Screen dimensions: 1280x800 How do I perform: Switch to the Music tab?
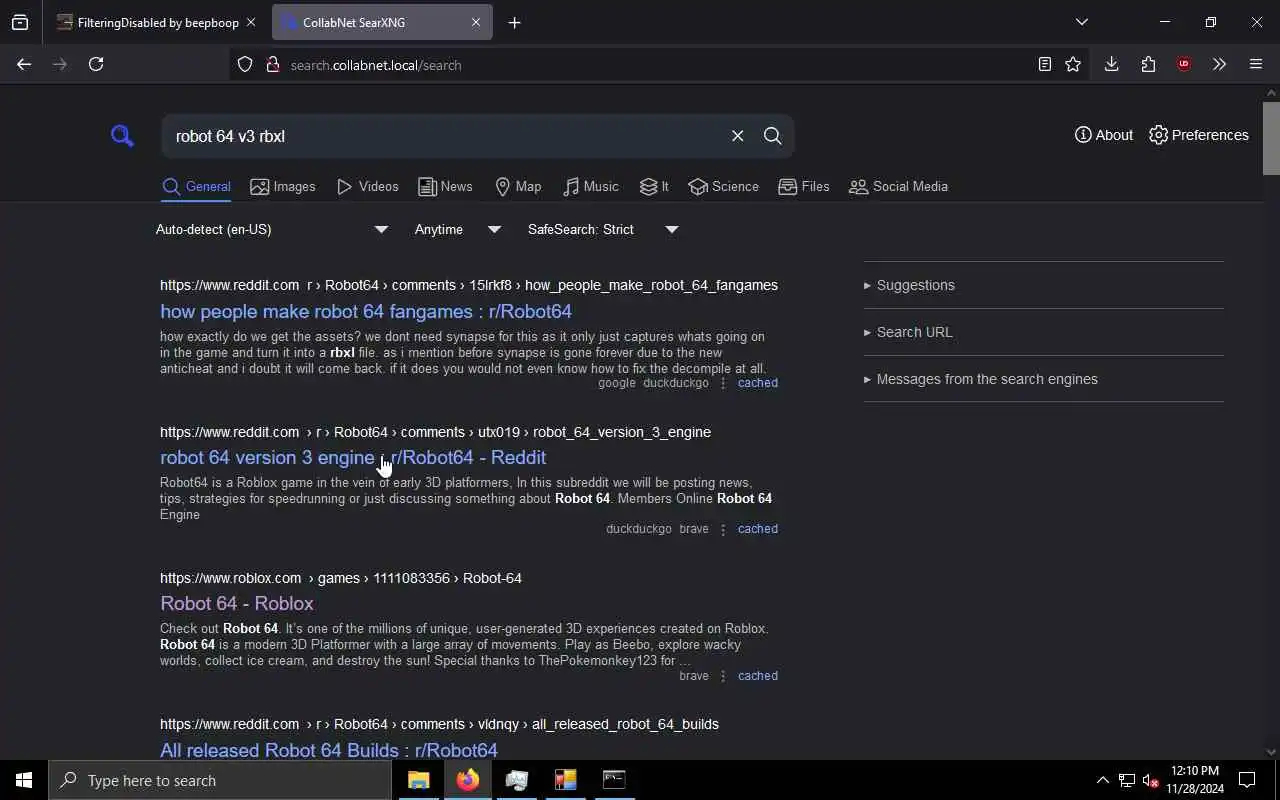point(590,187)
